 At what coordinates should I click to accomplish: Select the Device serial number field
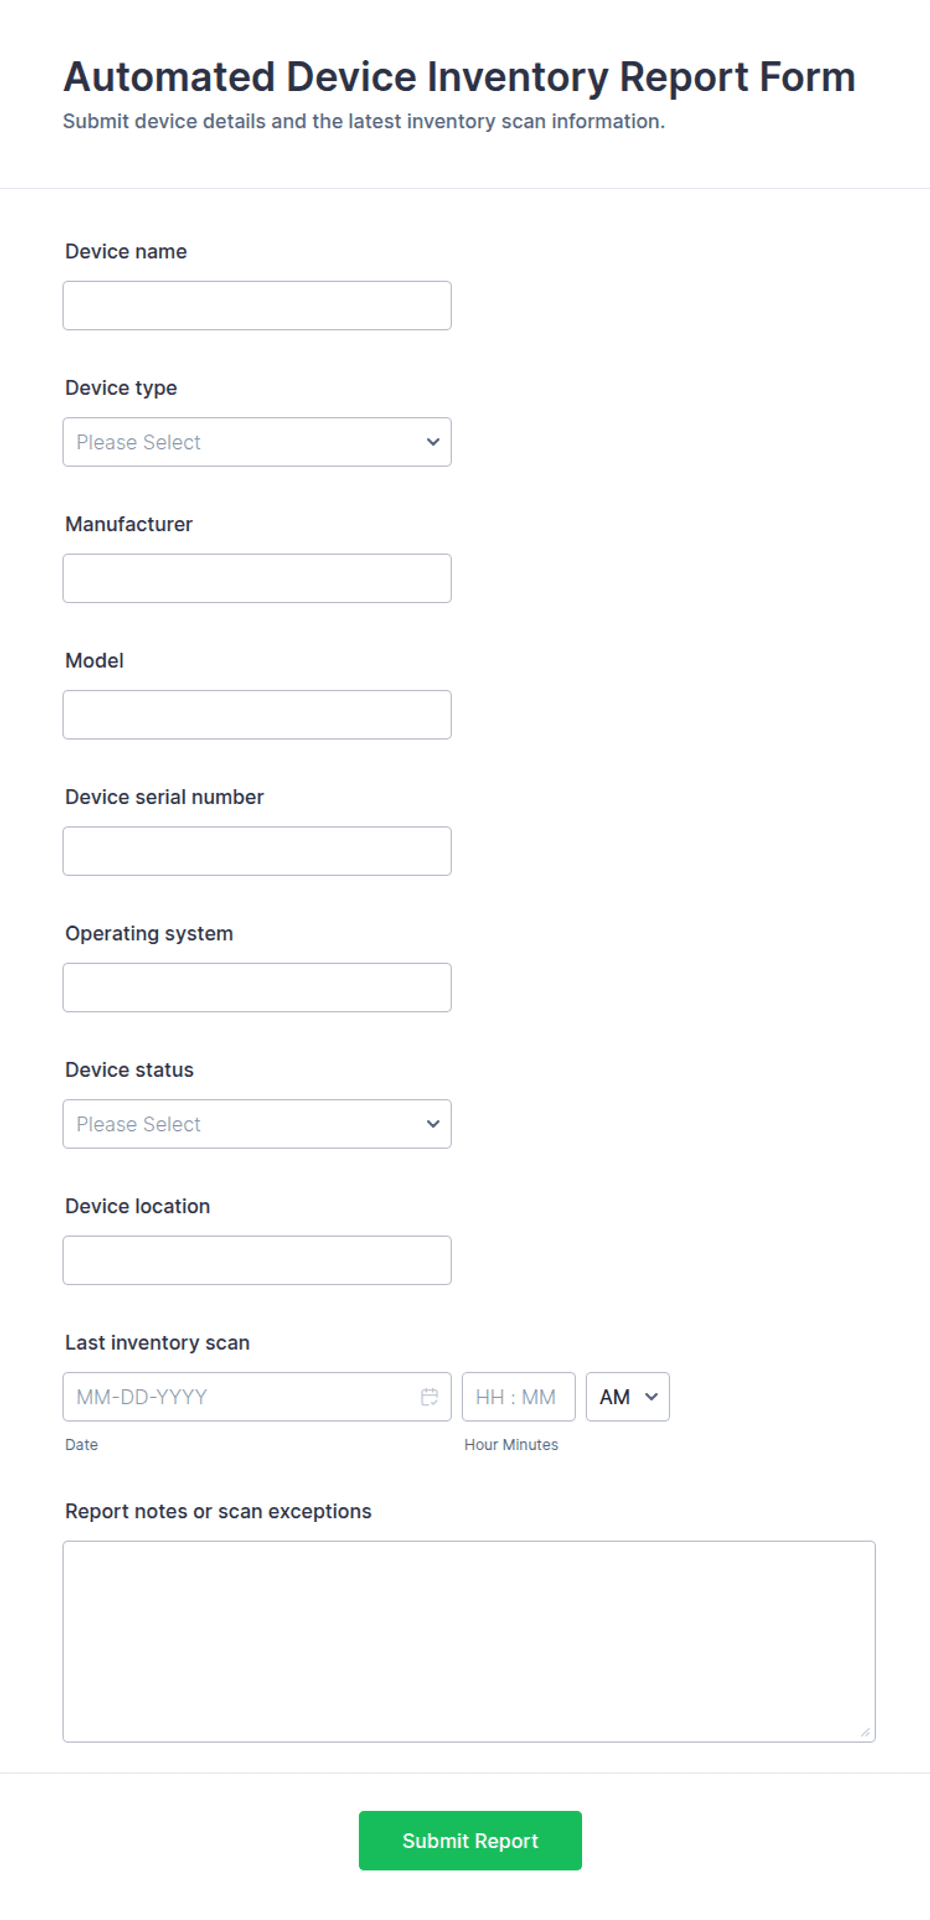click(257, 851)
